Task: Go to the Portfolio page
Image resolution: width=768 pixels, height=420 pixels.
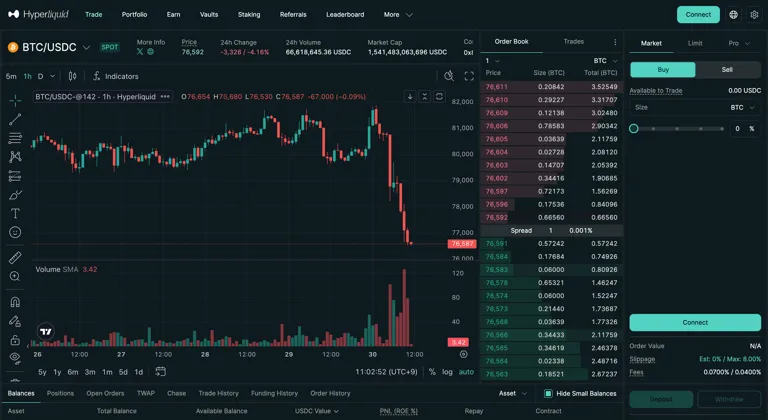Action: 134,15
